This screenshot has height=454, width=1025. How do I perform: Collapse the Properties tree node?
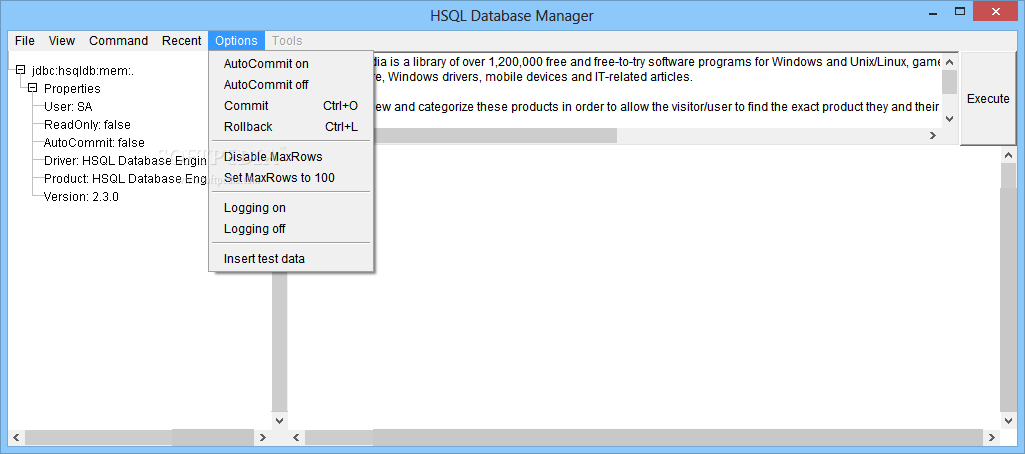coord(33,88)
